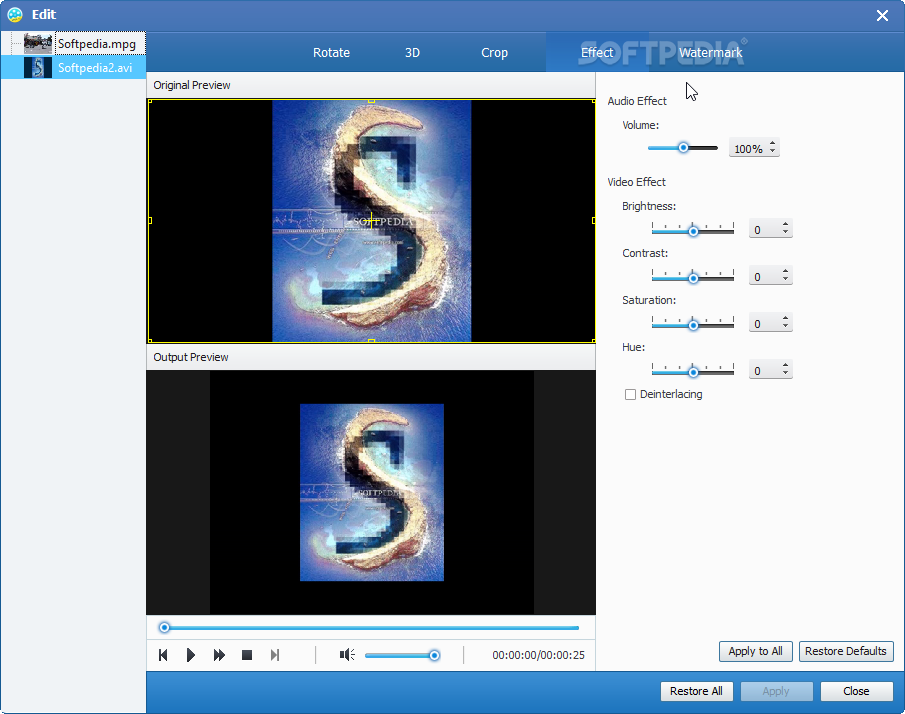Click the Volume slider handle
The height and width of the screenshot is (714, 905).
point(683,148)
